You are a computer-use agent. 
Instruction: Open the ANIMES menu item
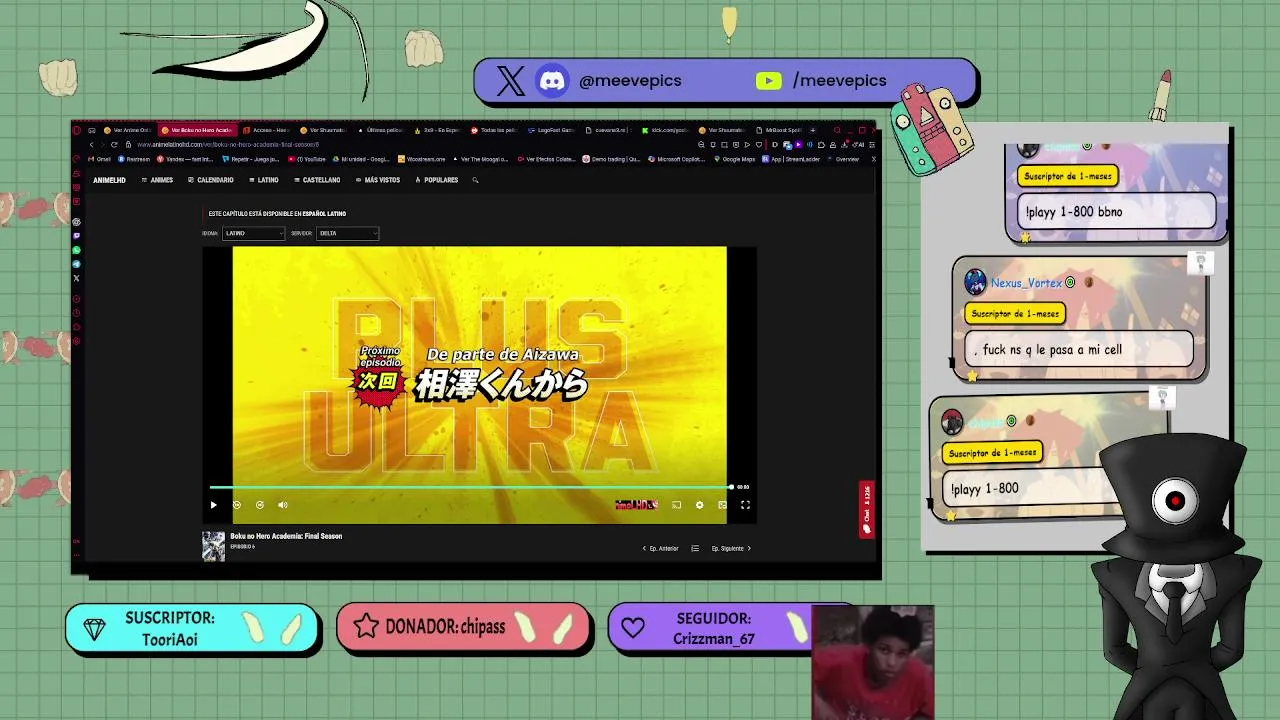157,180
